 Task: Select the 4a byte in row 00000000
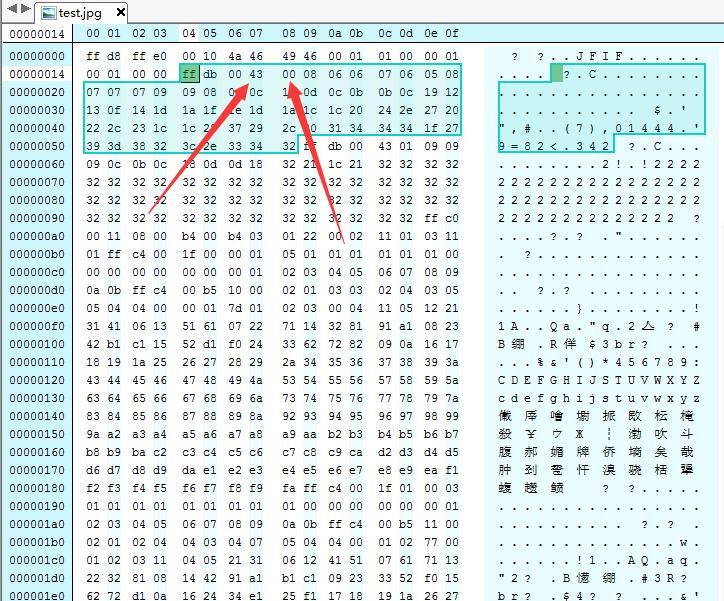click(235, 56)
